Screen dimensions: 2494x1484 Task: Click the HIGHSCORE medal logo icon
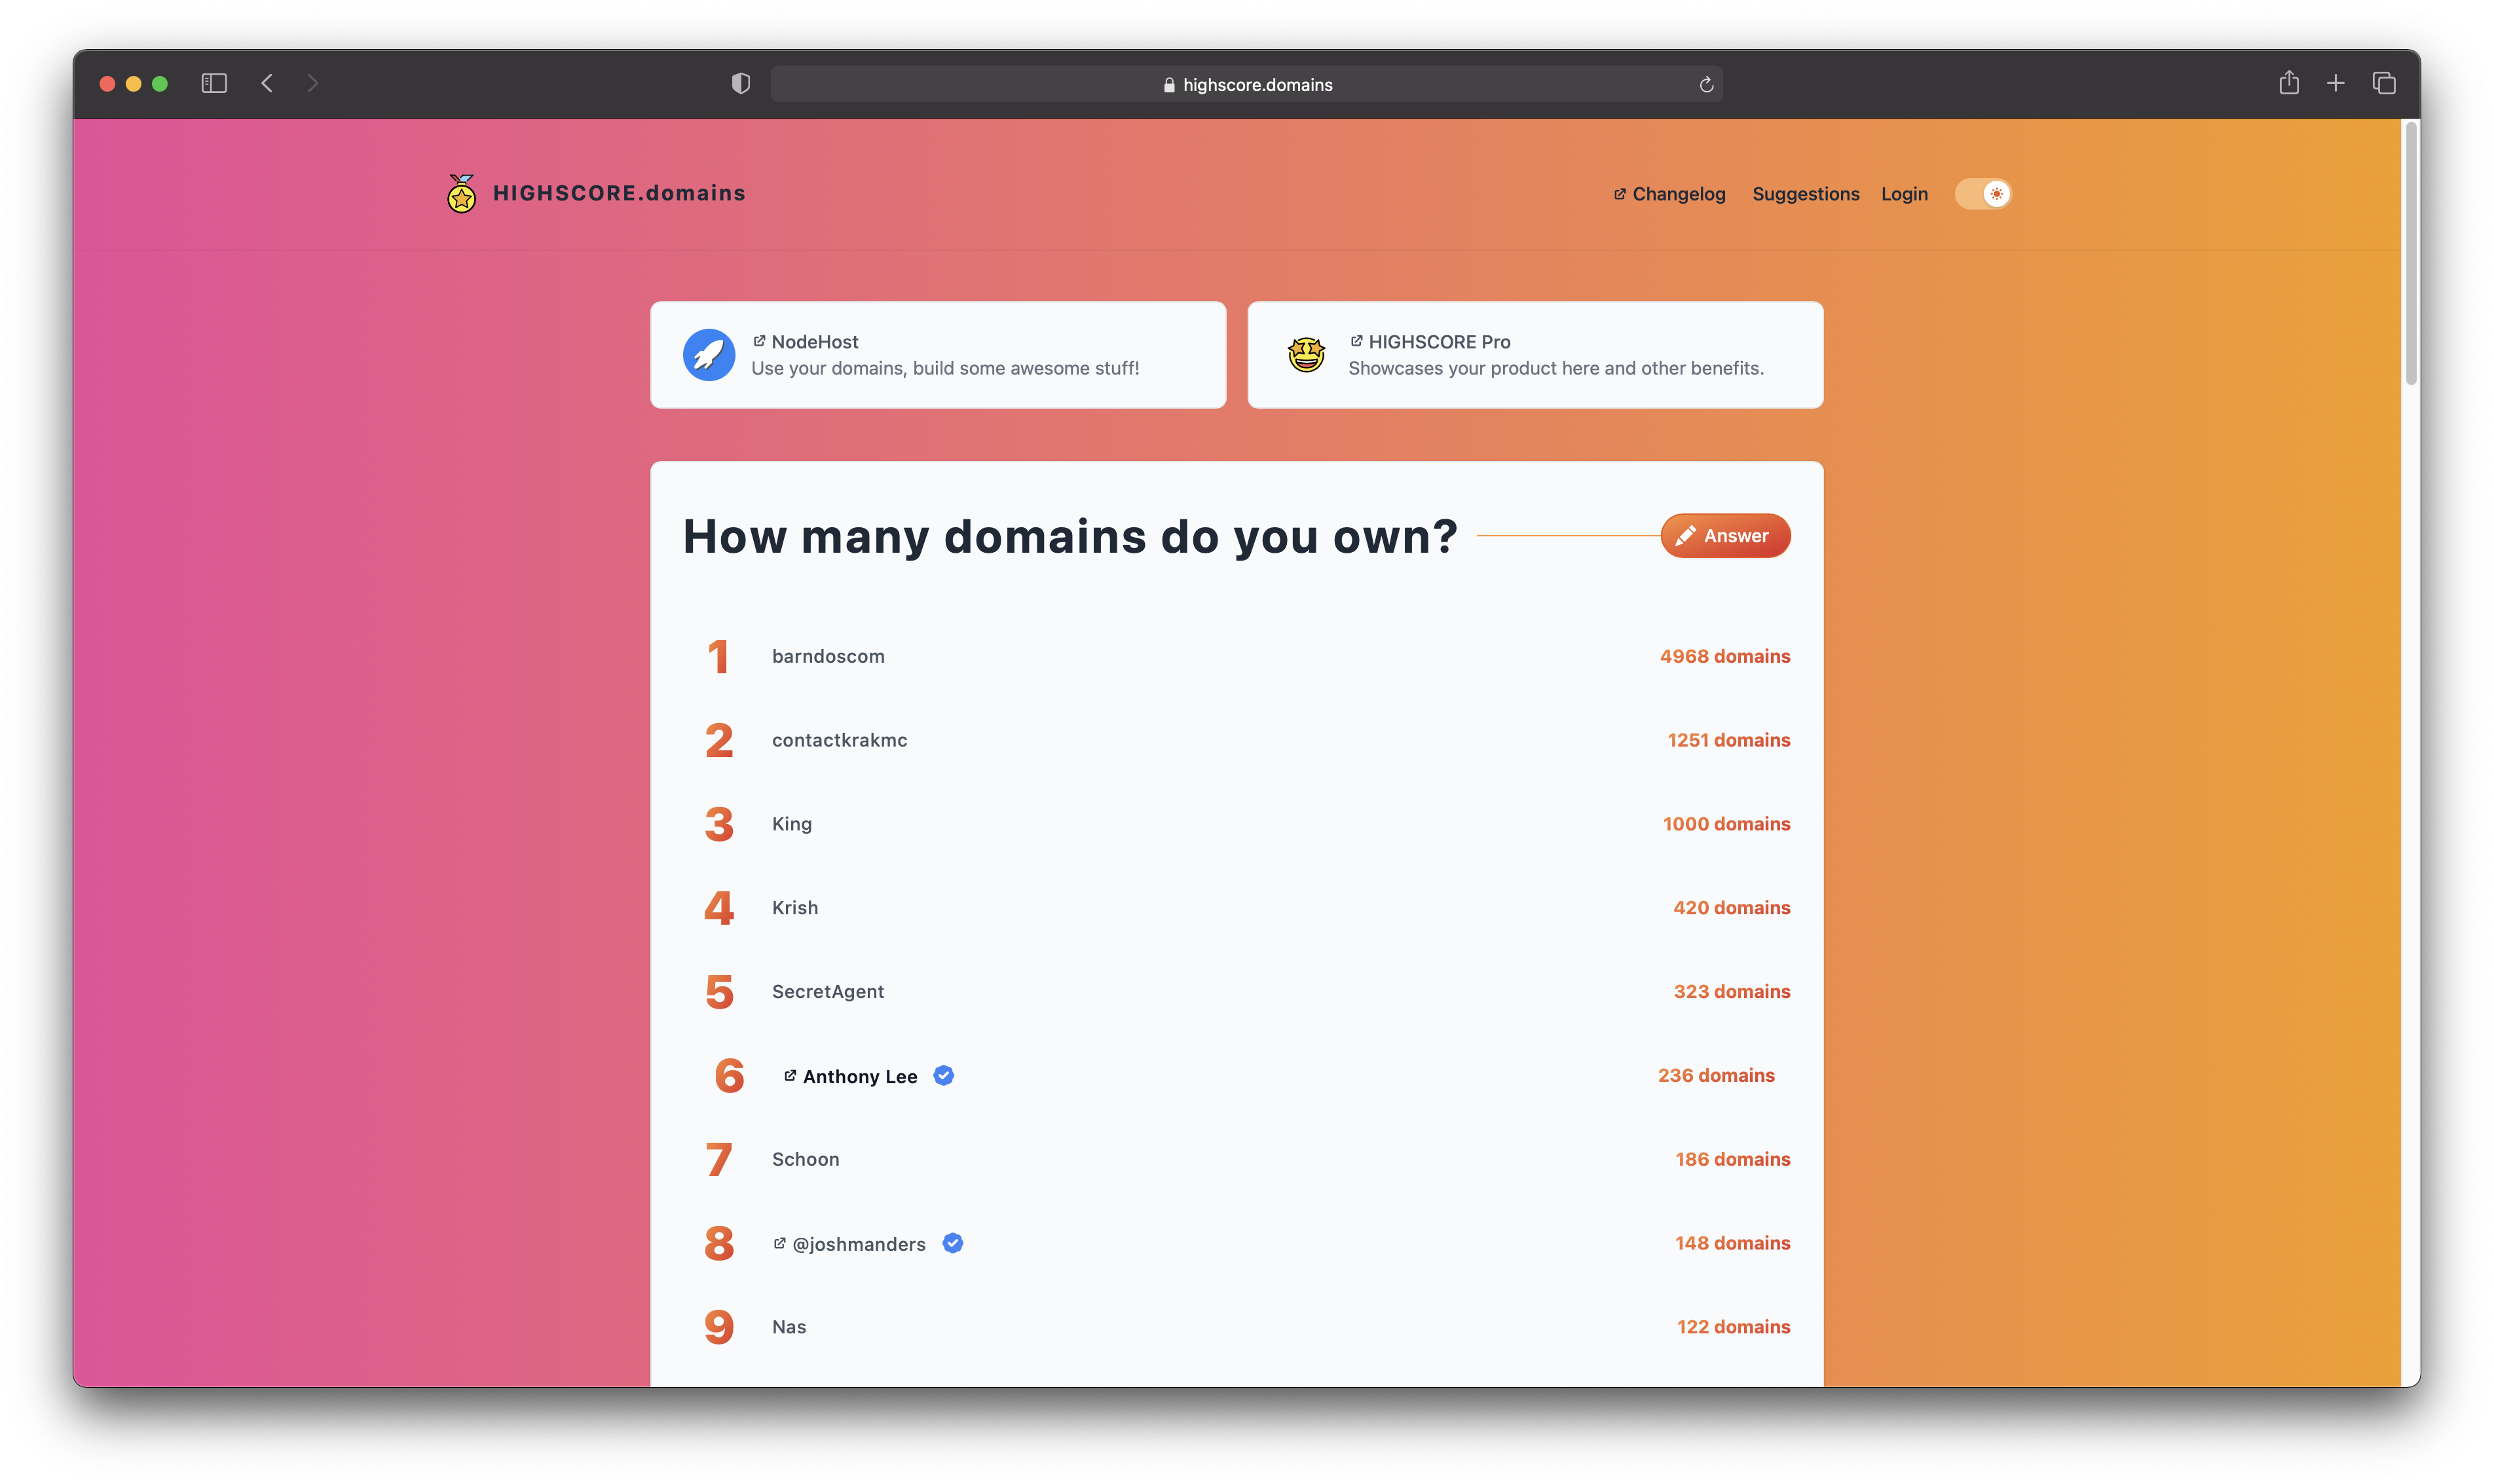tap(461, 194)
